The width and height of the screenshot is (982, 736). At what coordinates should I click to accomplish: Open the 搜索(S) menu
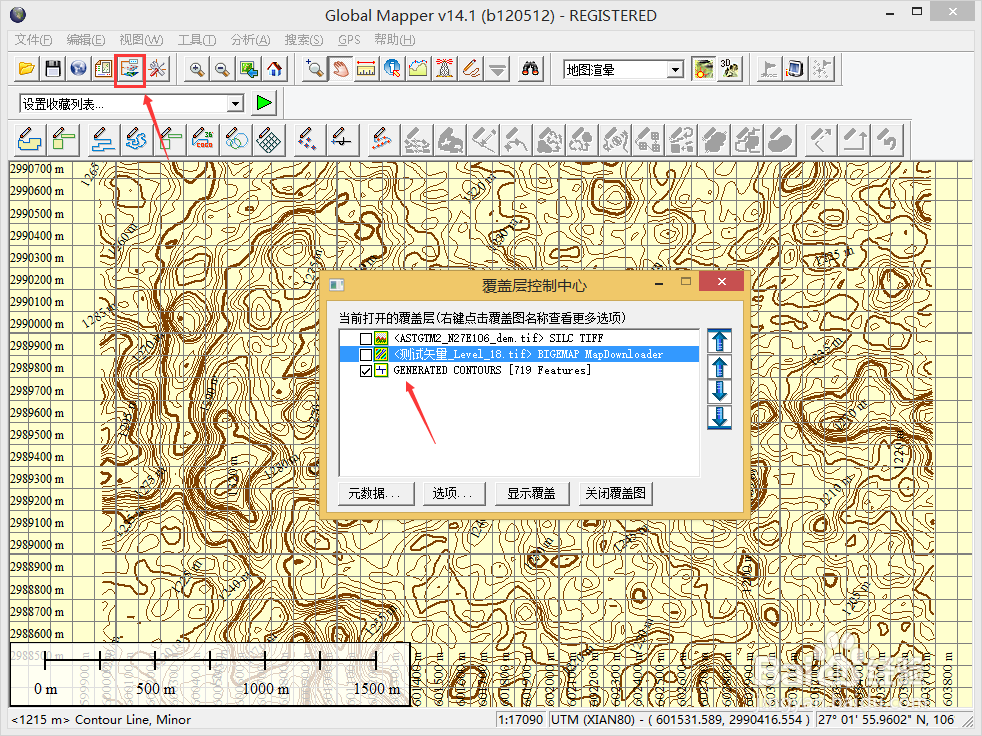pos(304,39)
